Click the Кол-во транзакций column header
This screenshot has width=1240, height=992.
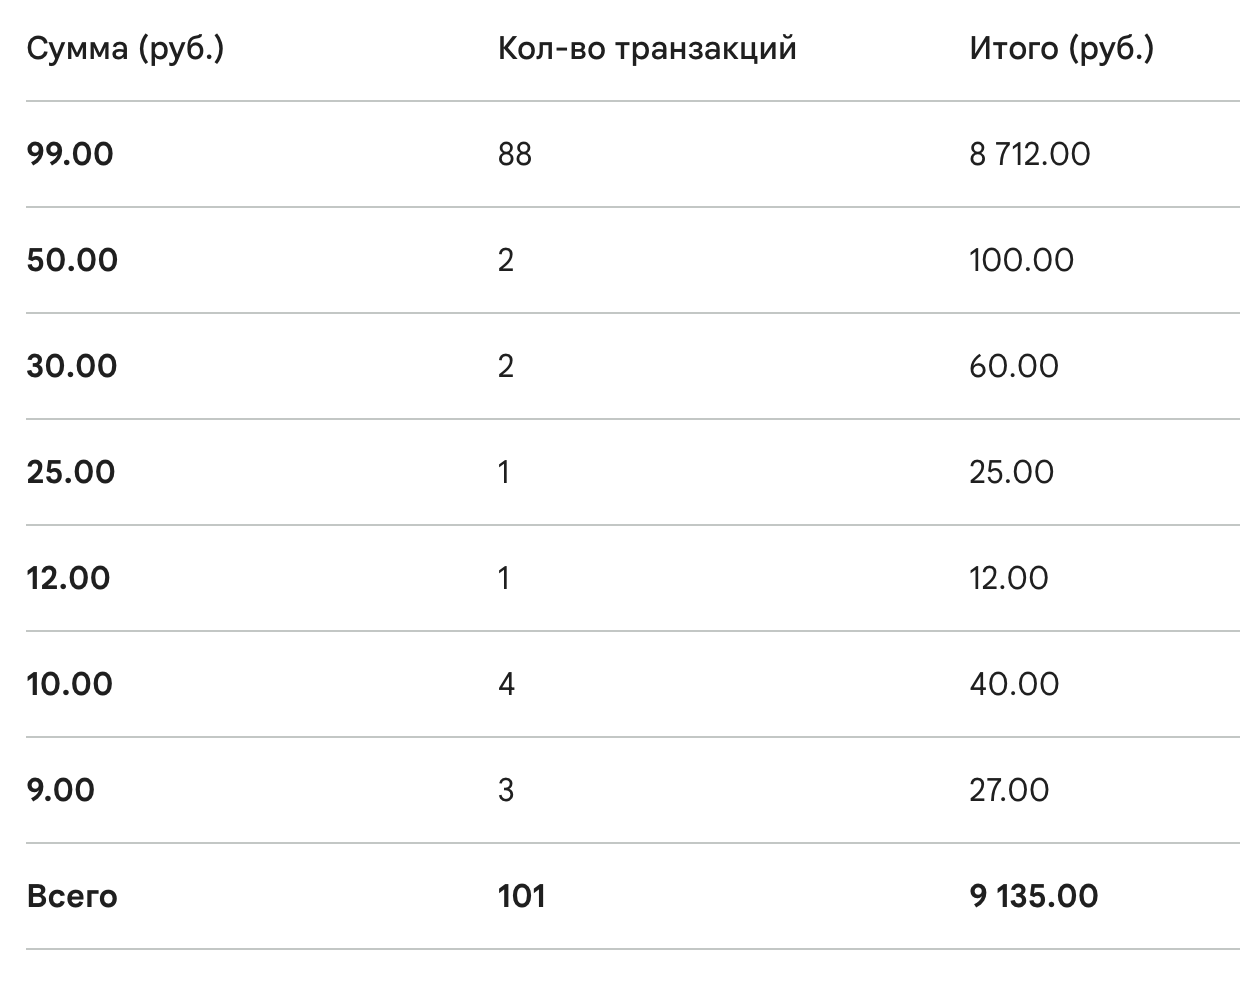[647, 49]
